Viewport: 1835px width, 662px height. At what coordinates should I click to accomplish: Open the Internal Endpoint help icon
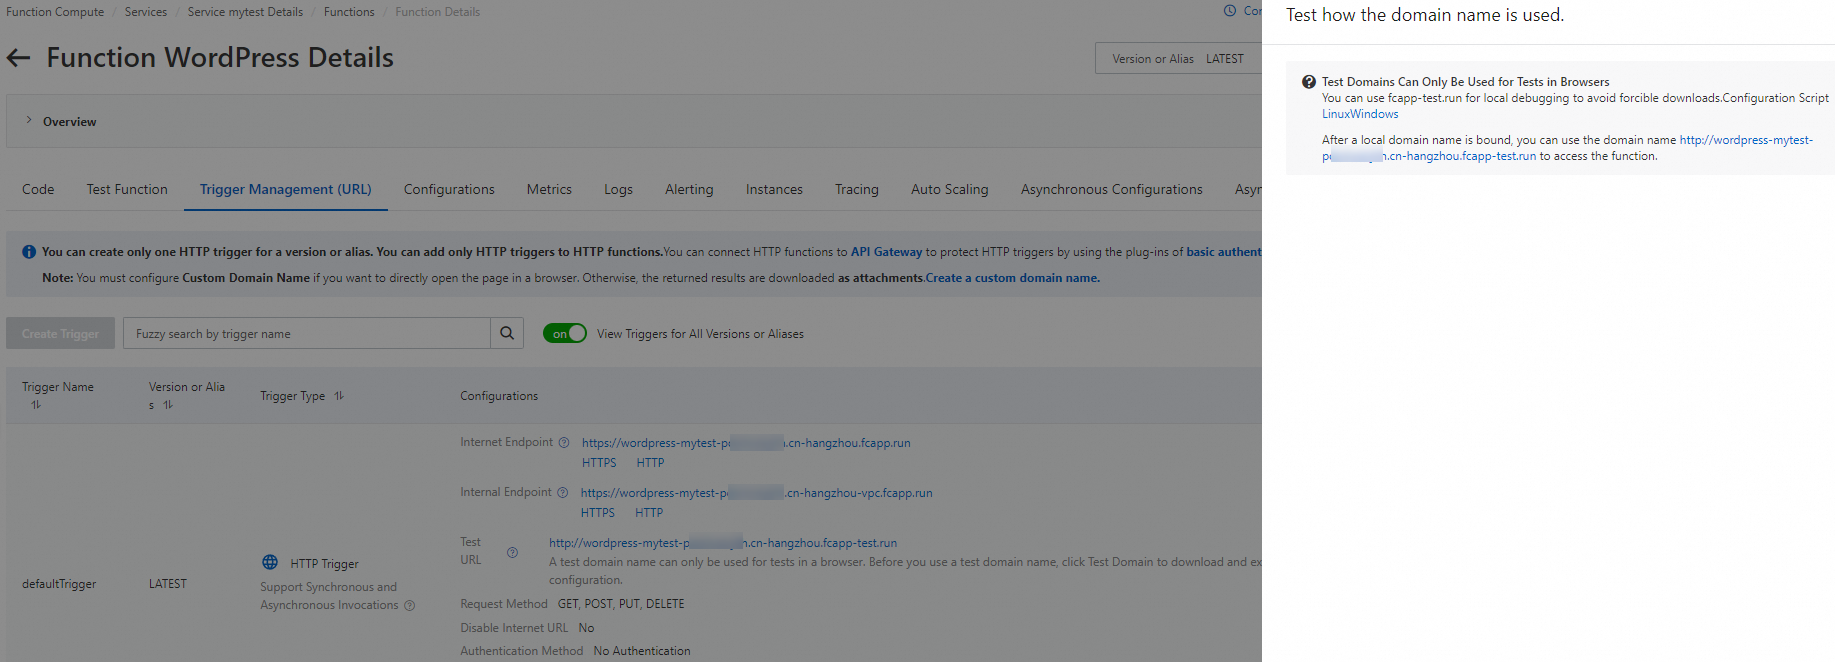coord(562,492)
